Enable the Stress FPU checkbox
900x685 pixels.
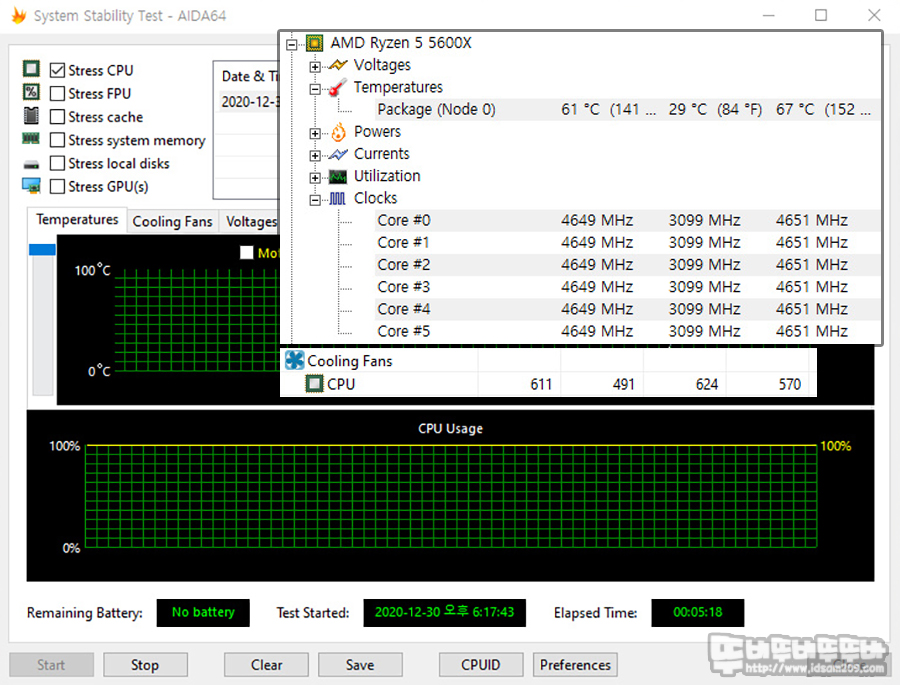pos(57,94)
